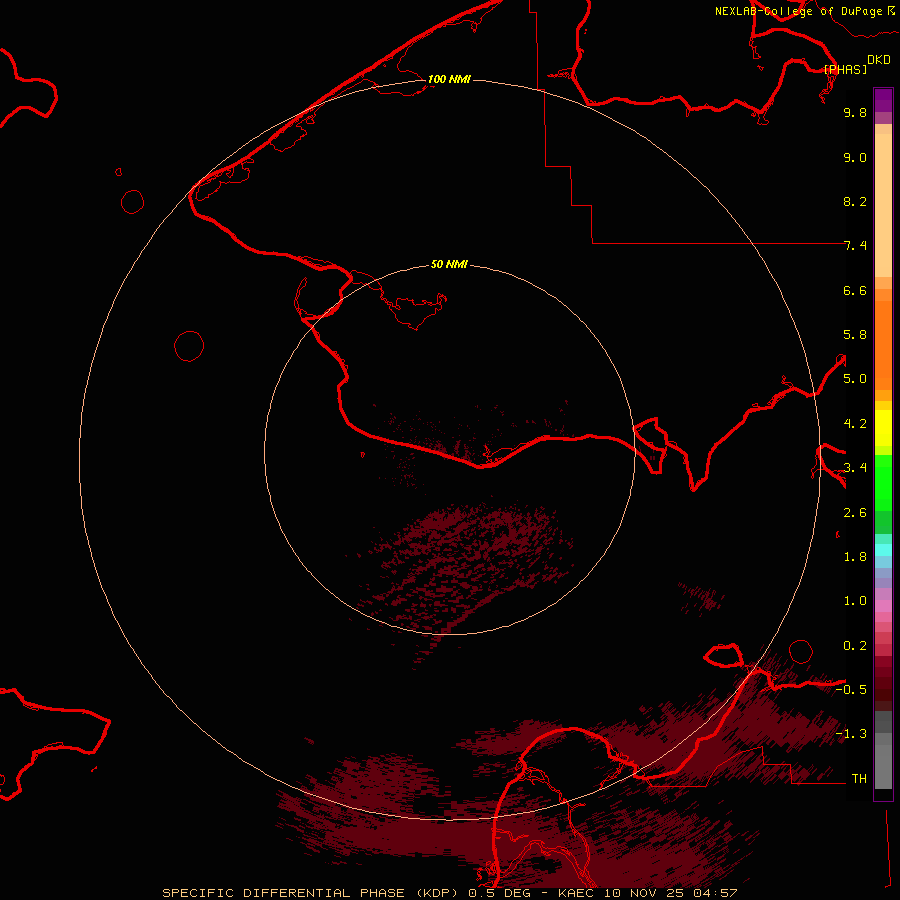Click the 50 NMI range ring label
The image size is (900, 900).
point(449,264)
